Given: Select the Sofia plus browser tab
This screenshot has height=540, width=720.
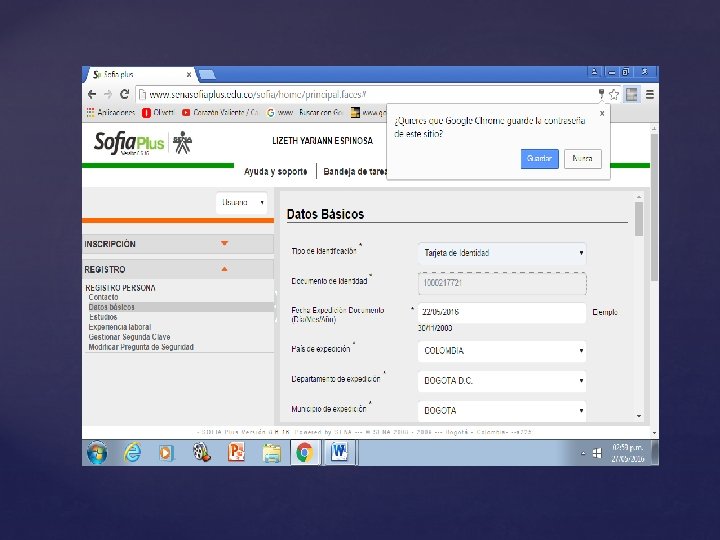Looking at the screenshot, I should click(140, 74).
